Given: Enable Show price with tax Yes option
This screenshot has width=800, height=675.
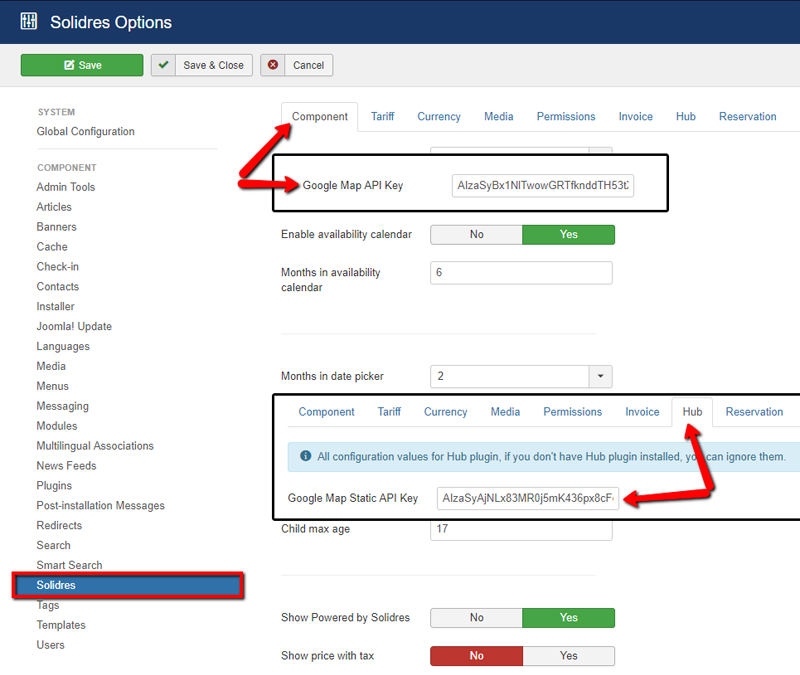Looking at the screenshot, I should 568,656.
